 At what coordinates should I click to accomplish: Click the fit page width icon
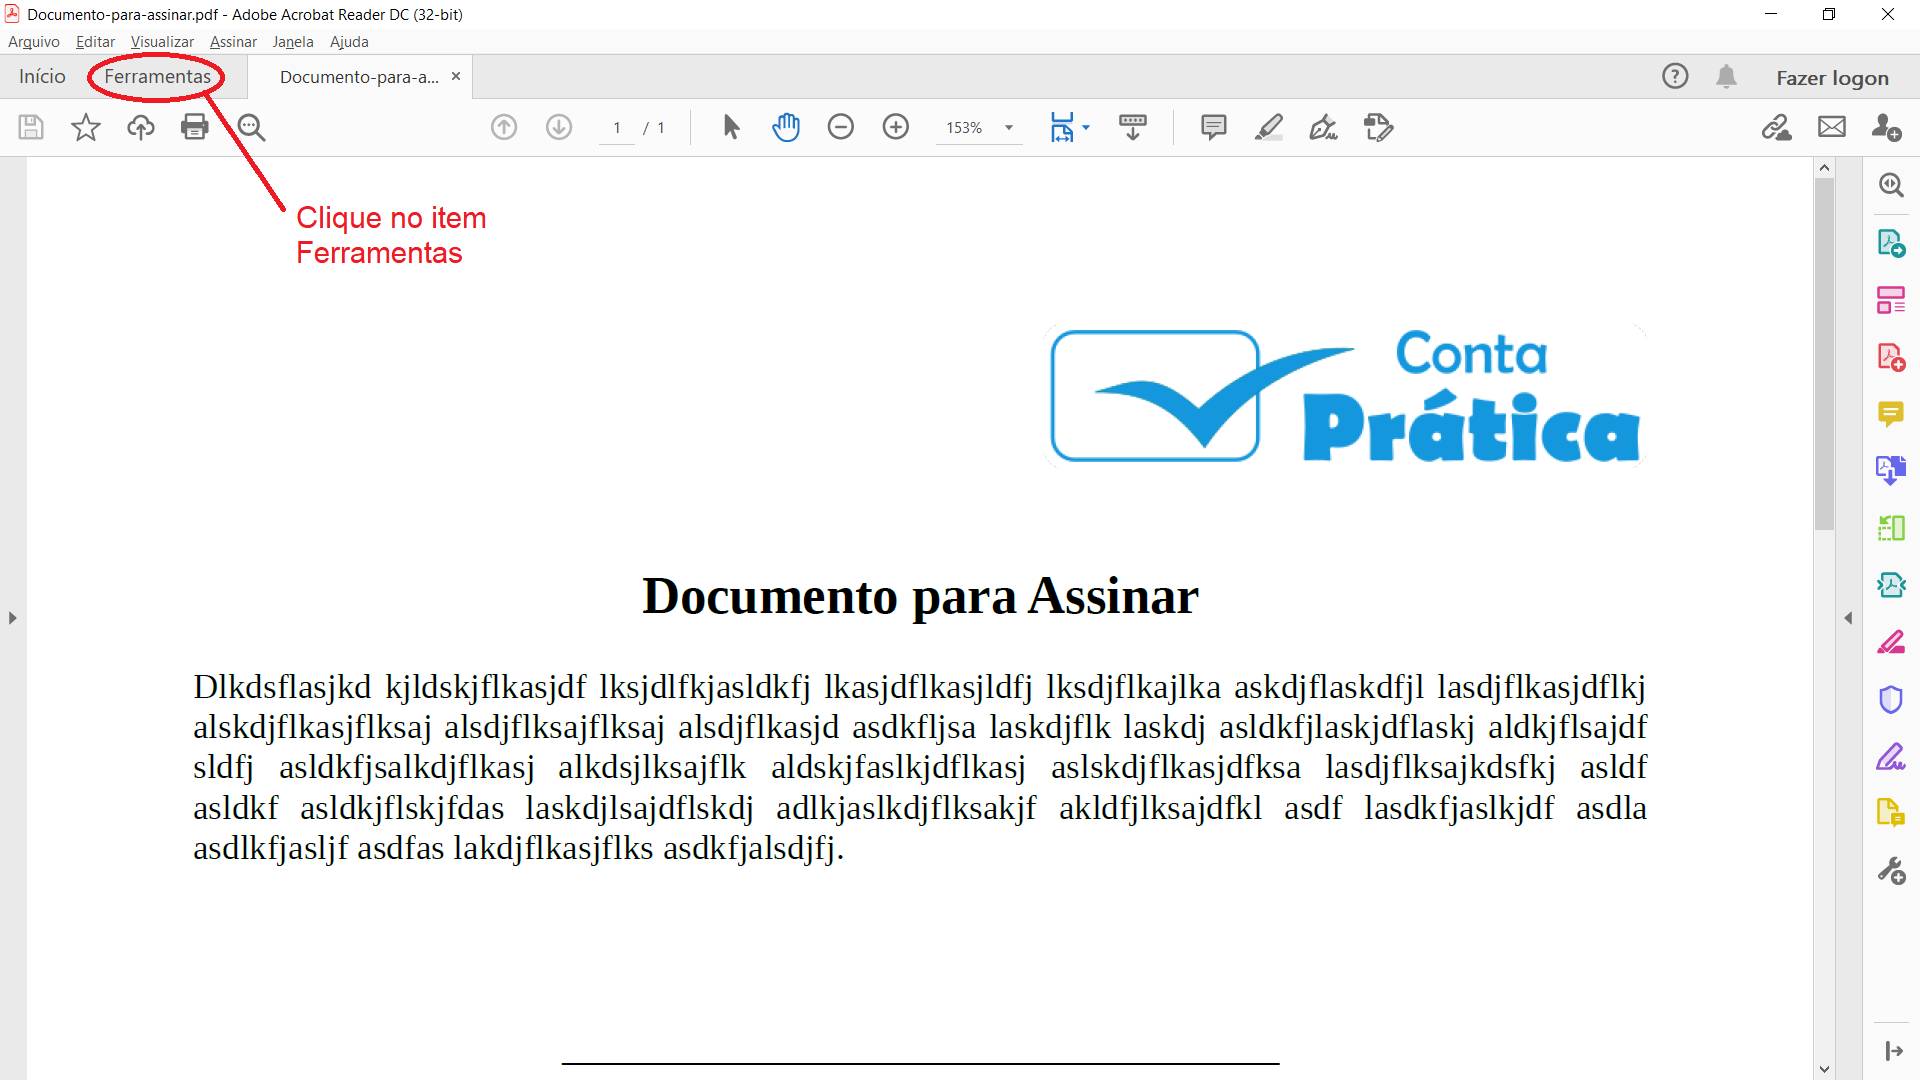click(x=1062, y=127)
